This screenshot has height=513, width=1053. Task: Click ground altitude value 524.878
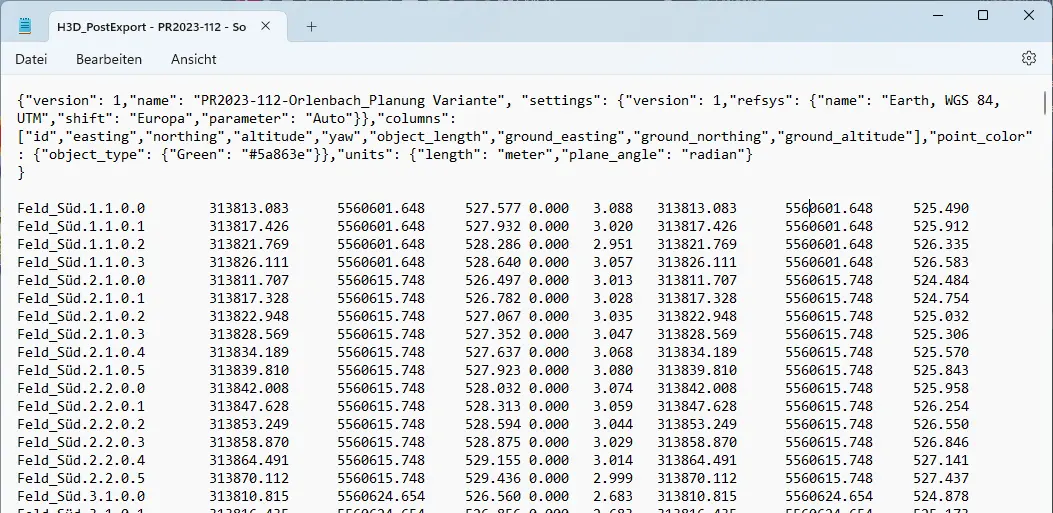point(941,496)
